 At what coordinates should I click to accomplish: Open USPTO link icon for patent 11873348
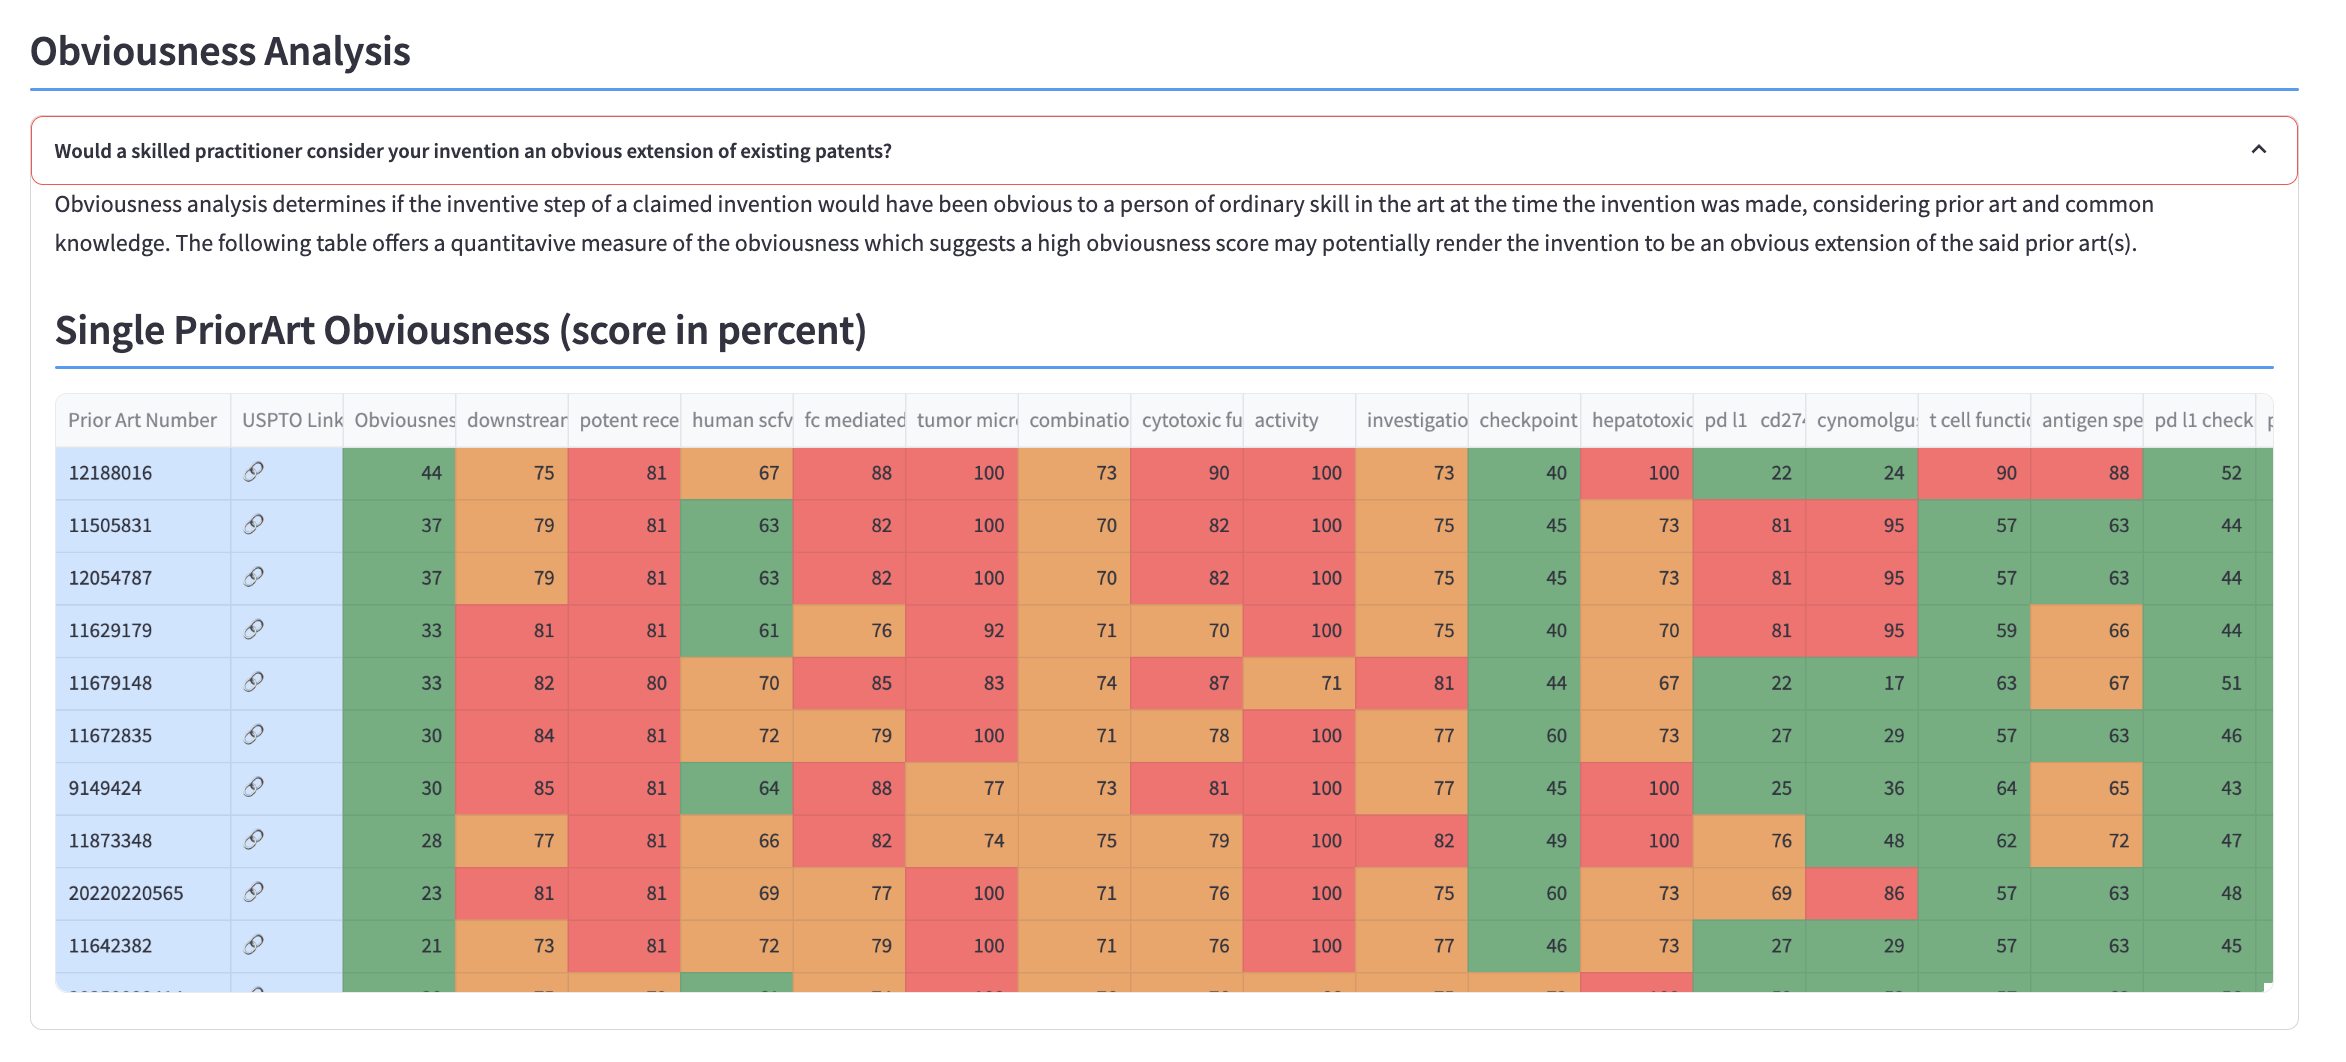click(x=254, y=840)
